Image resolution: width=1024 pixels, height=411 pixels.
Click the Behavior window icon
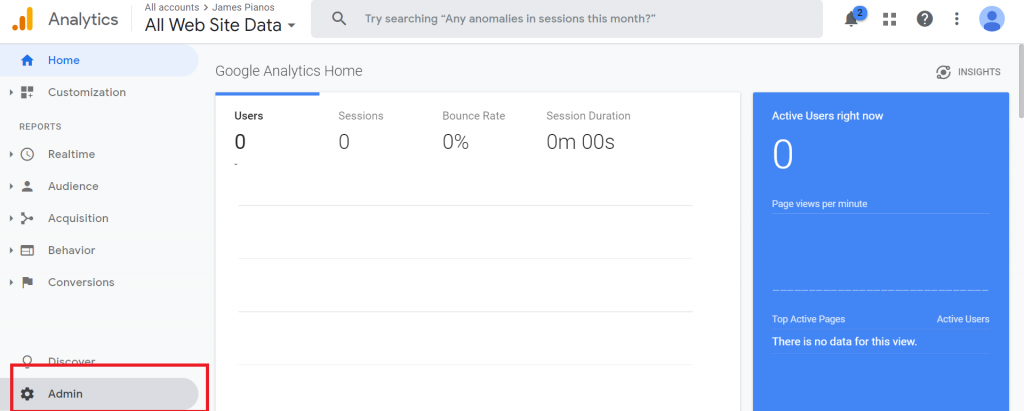pos(27,250)
